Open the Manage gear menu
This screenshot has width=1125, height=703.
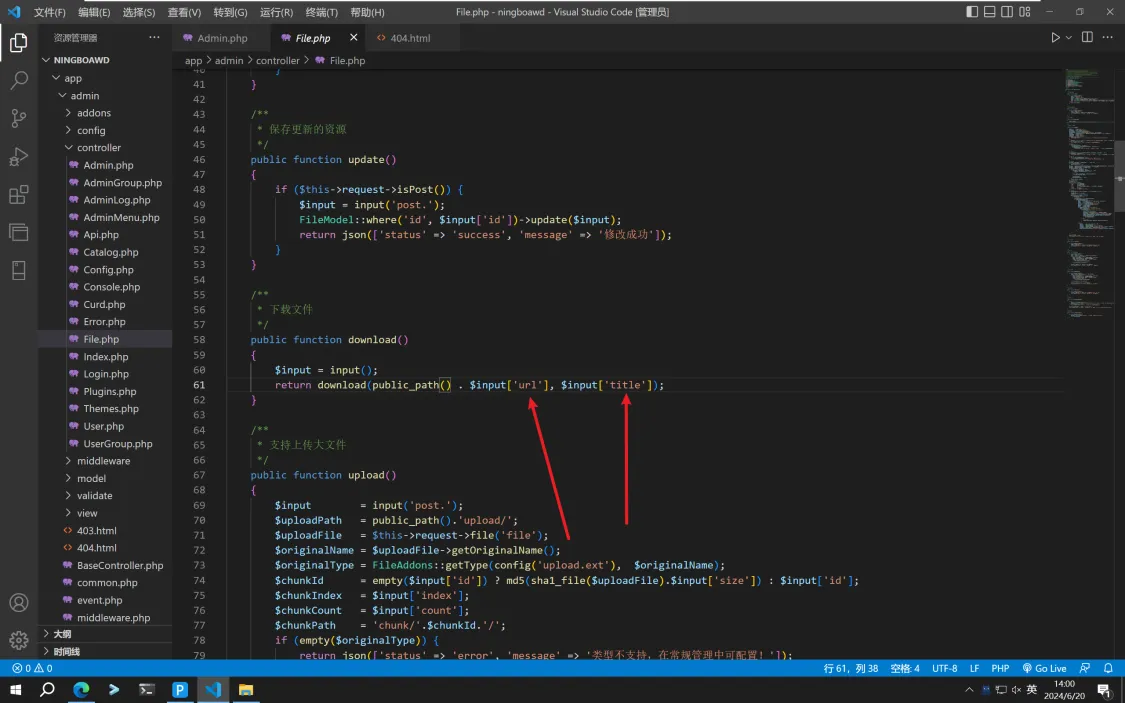(x=19, y=639)
